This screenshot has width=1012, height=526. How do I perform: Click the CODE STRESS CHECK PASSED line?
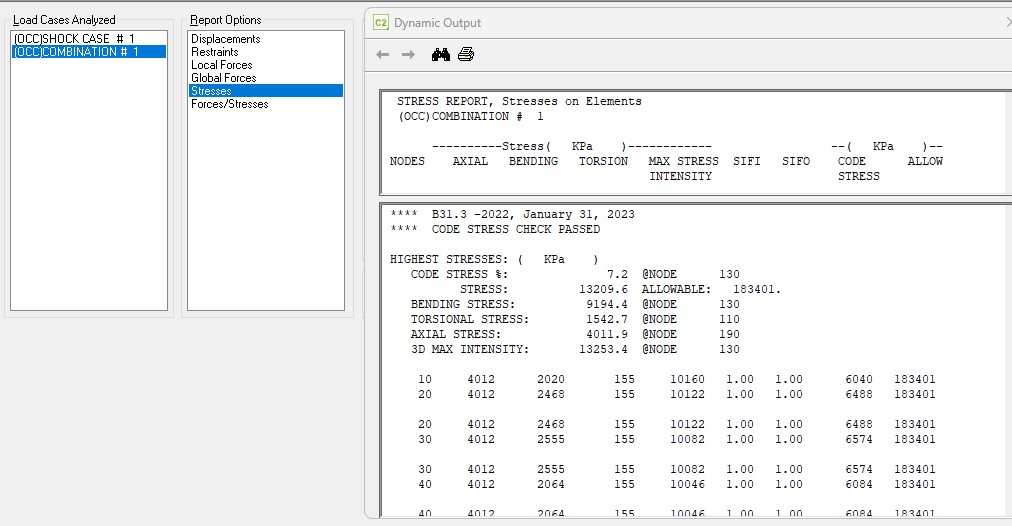point(515,229)
